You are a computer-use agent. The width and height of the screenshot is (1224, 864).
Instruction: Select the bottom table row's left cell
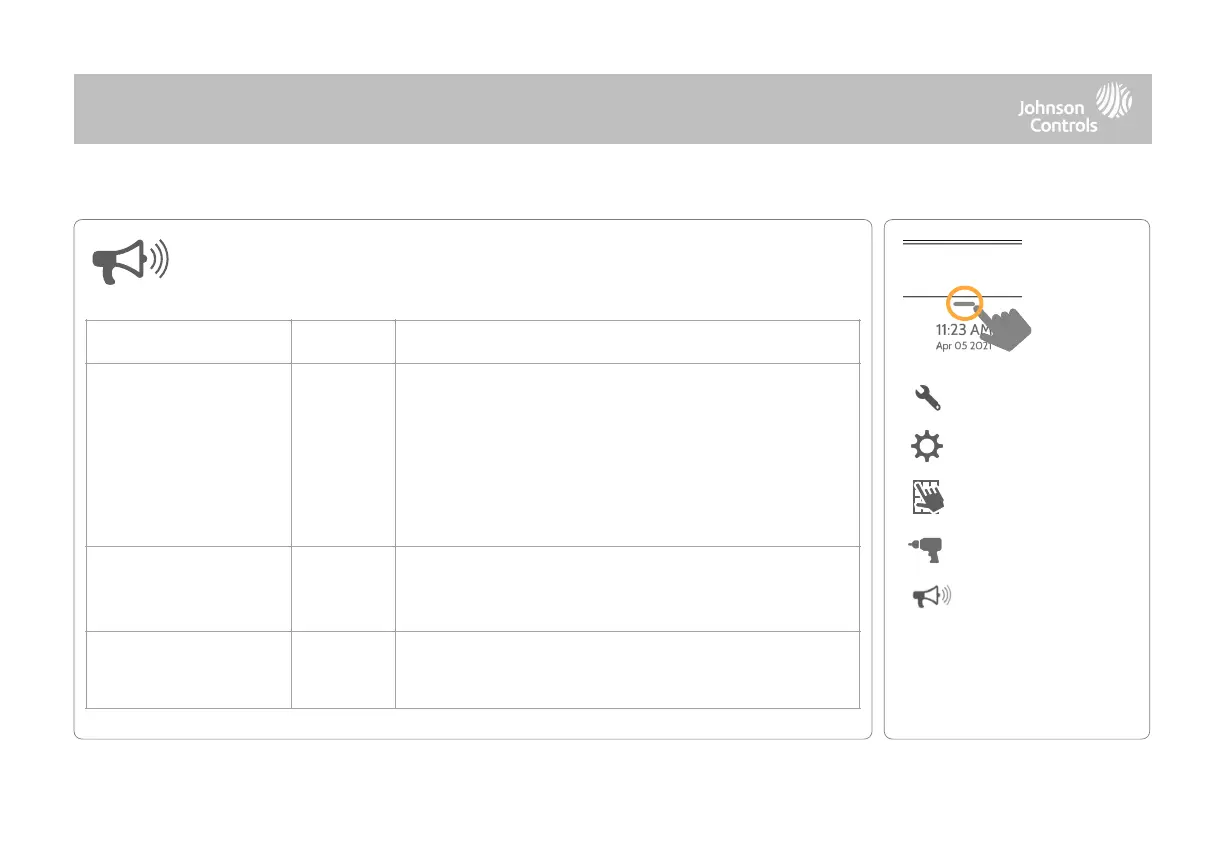pyautogui.click(x=189, y=669)
